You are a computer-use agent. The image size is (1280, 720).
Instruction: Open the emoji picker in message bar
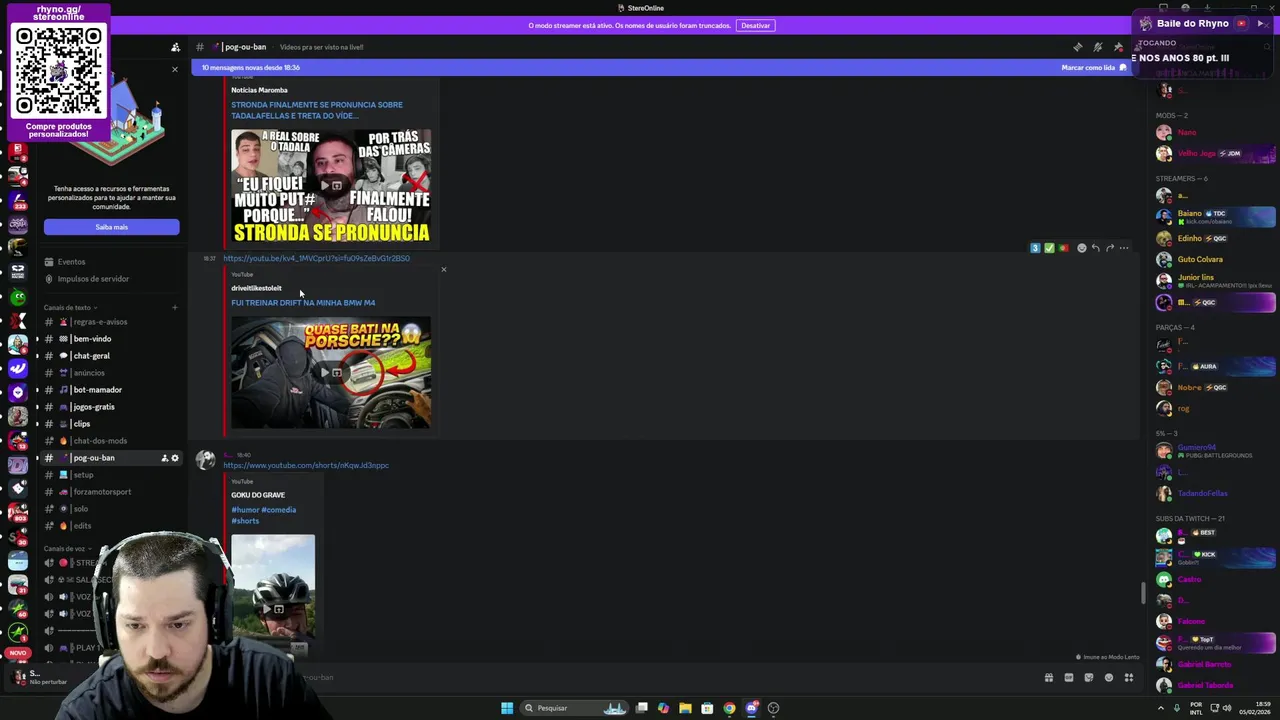pyautogui.click(x=1108, y=678)
